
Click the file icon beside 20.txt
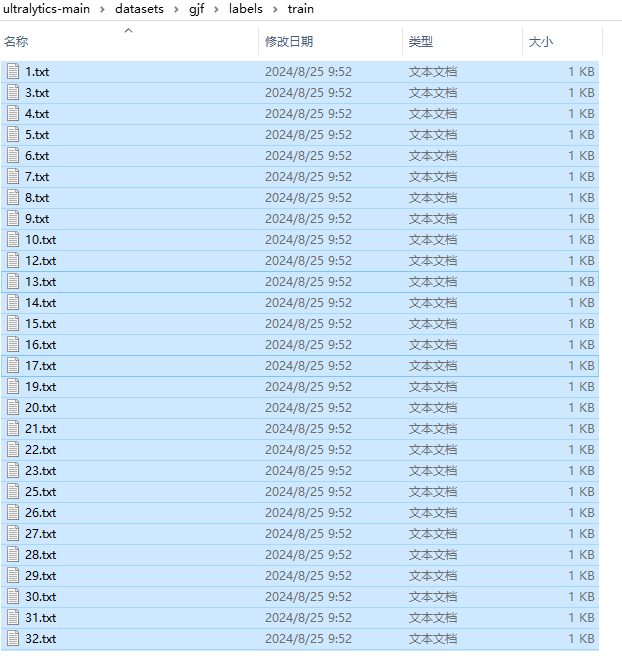click(x=13, y=408)
